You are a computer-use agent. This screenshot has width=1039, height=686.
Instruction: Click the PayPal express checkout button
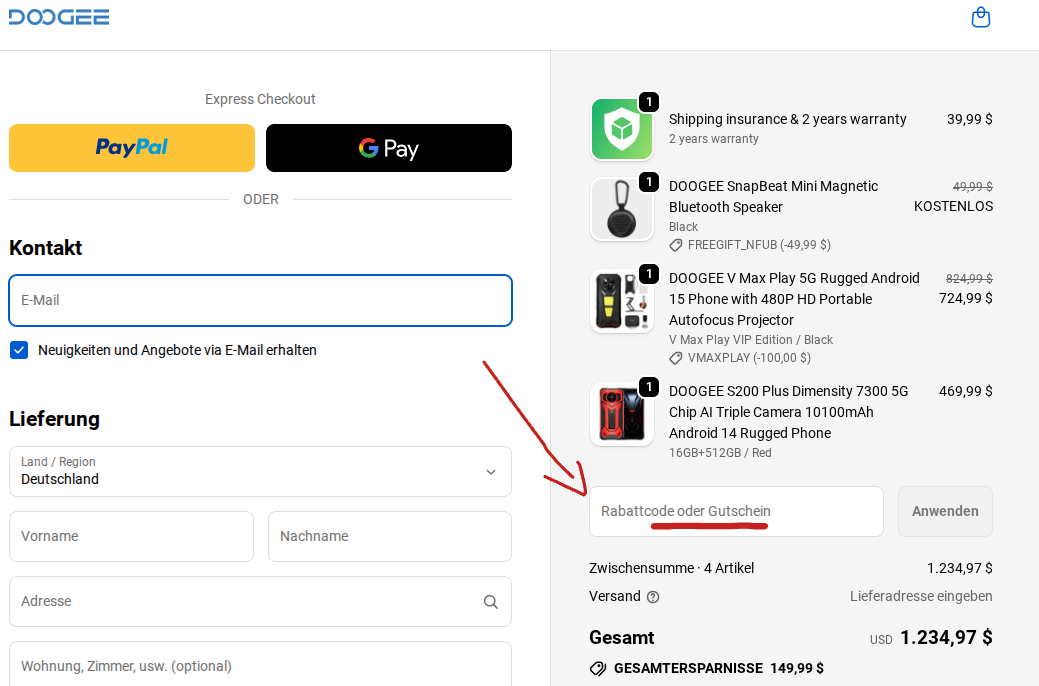pyautogui.click(x=131, y=147)
